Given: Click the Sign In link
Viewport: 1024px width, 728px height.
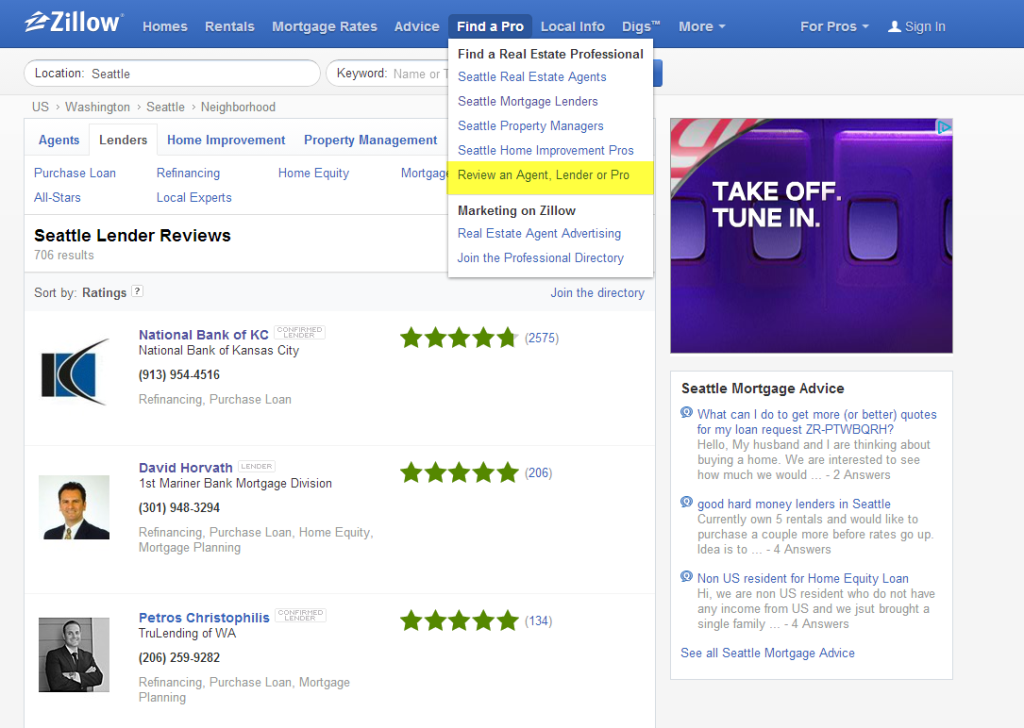Looking at the screenshot, I should [925, 27].
